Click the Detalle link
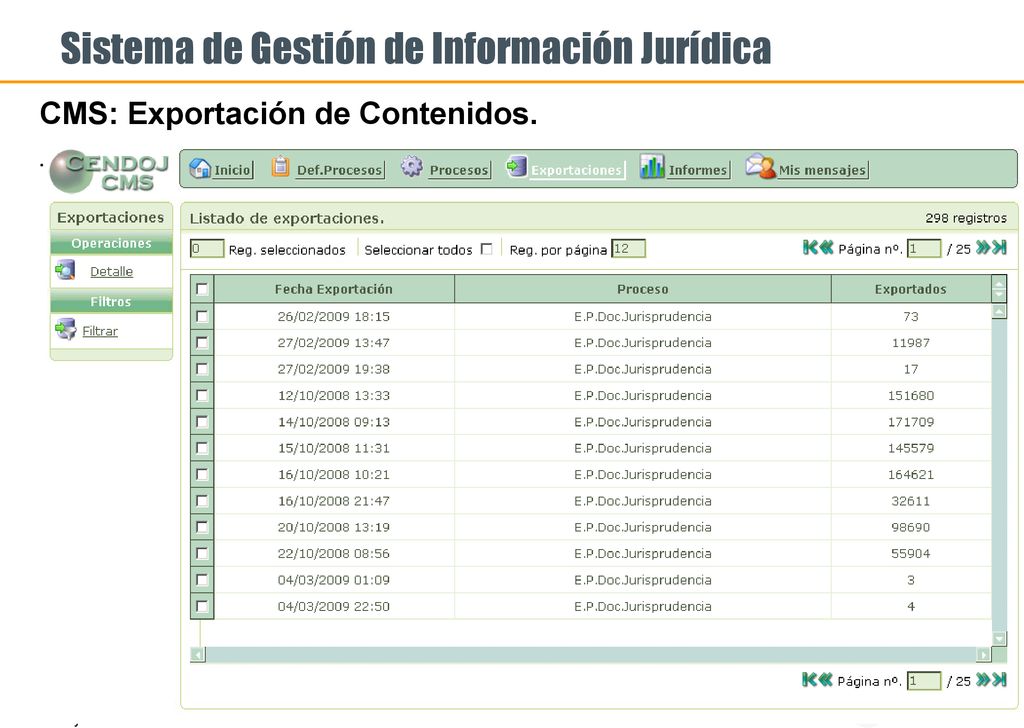The image size is (1024, 728). pyautogui.click(x=111, y=272)
